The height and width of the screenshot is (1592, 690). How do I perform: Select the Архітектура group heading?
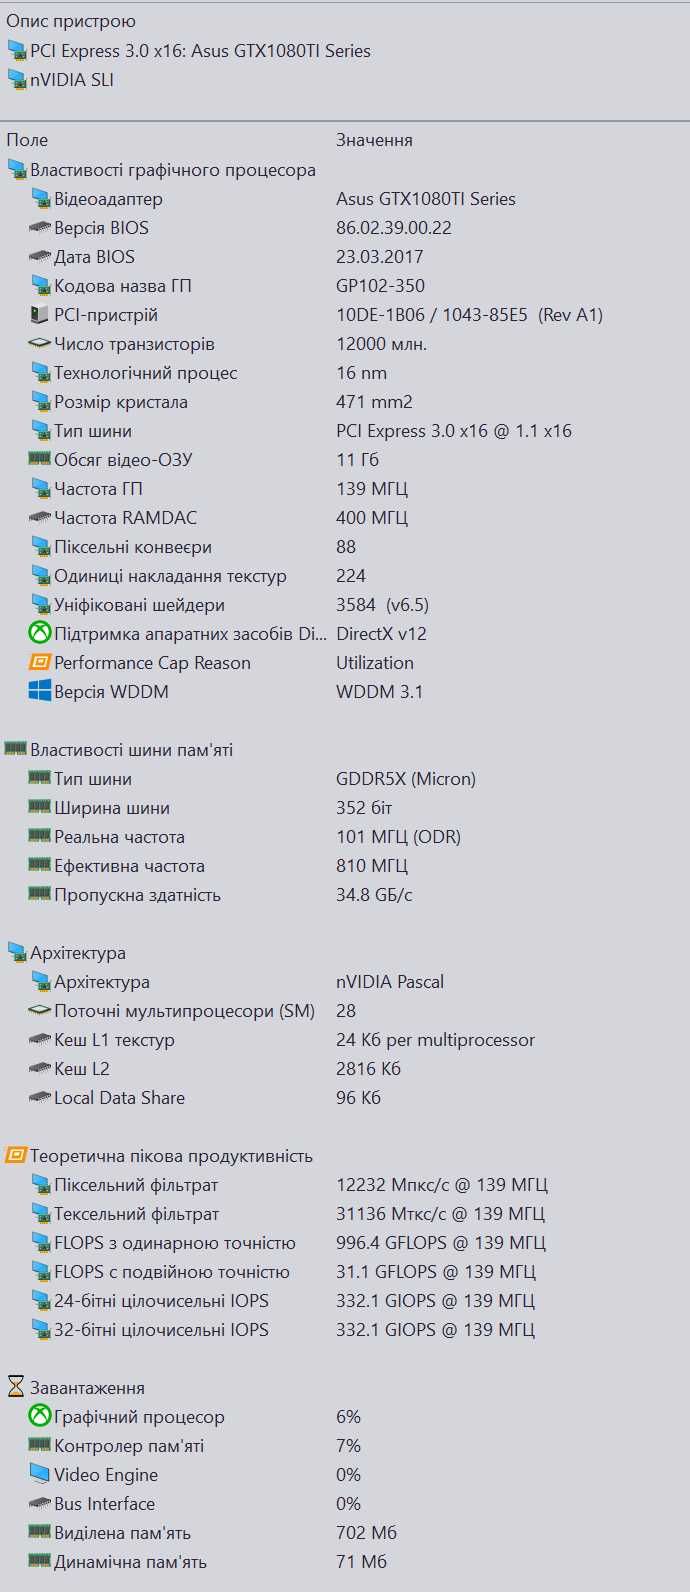click(x=78, y=953)
